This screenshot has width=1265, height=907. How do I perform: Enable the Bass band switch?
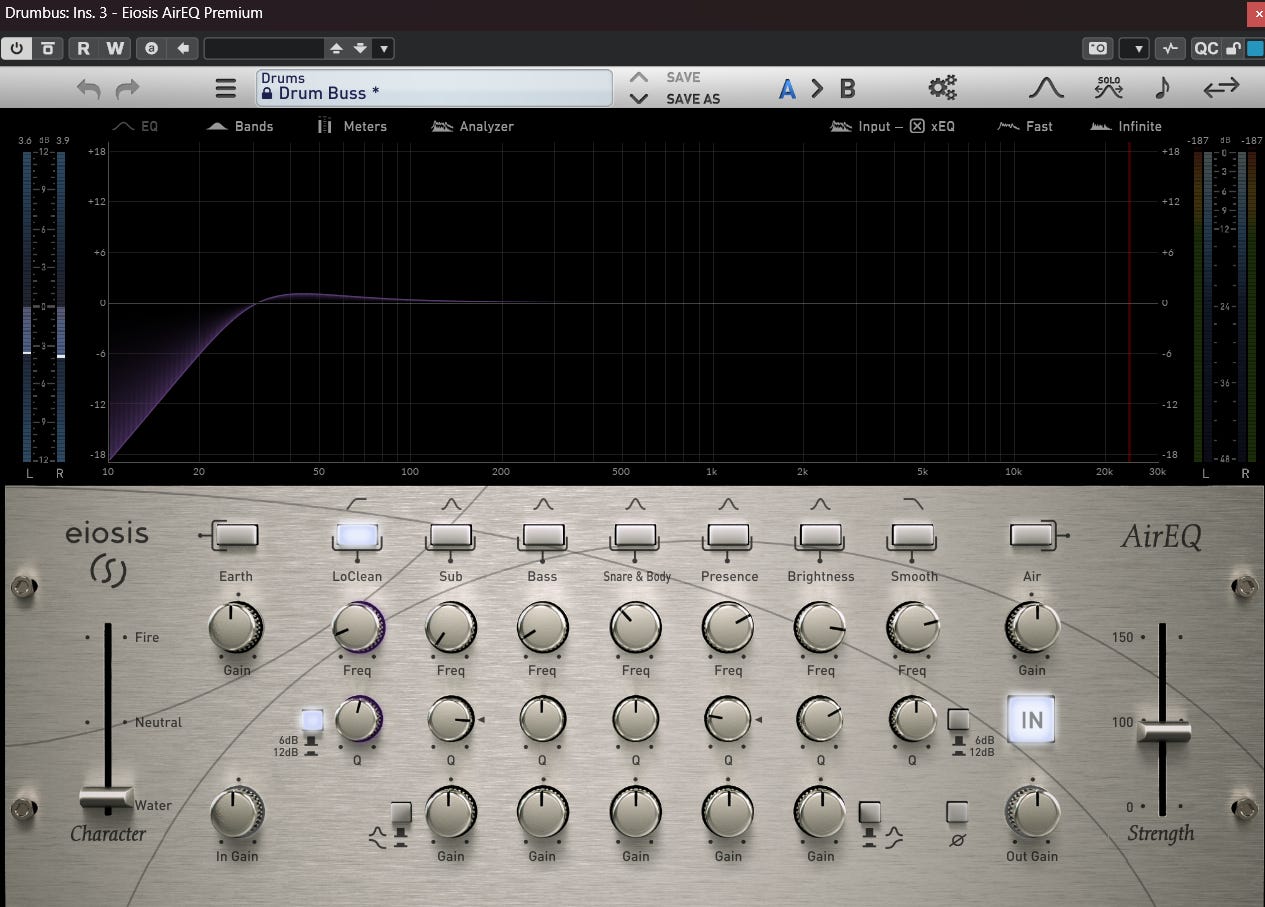click(x=543, y=535)
